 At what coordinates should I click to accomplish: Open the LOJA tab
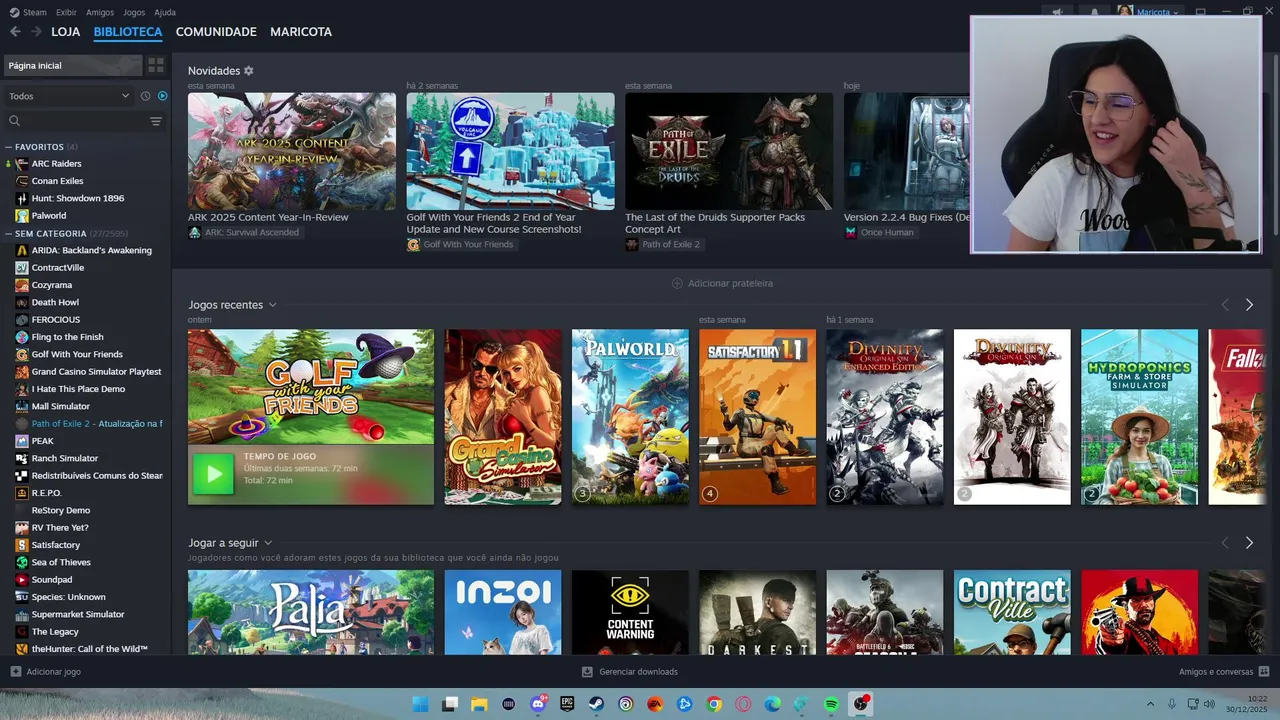[x=66, y=32]
